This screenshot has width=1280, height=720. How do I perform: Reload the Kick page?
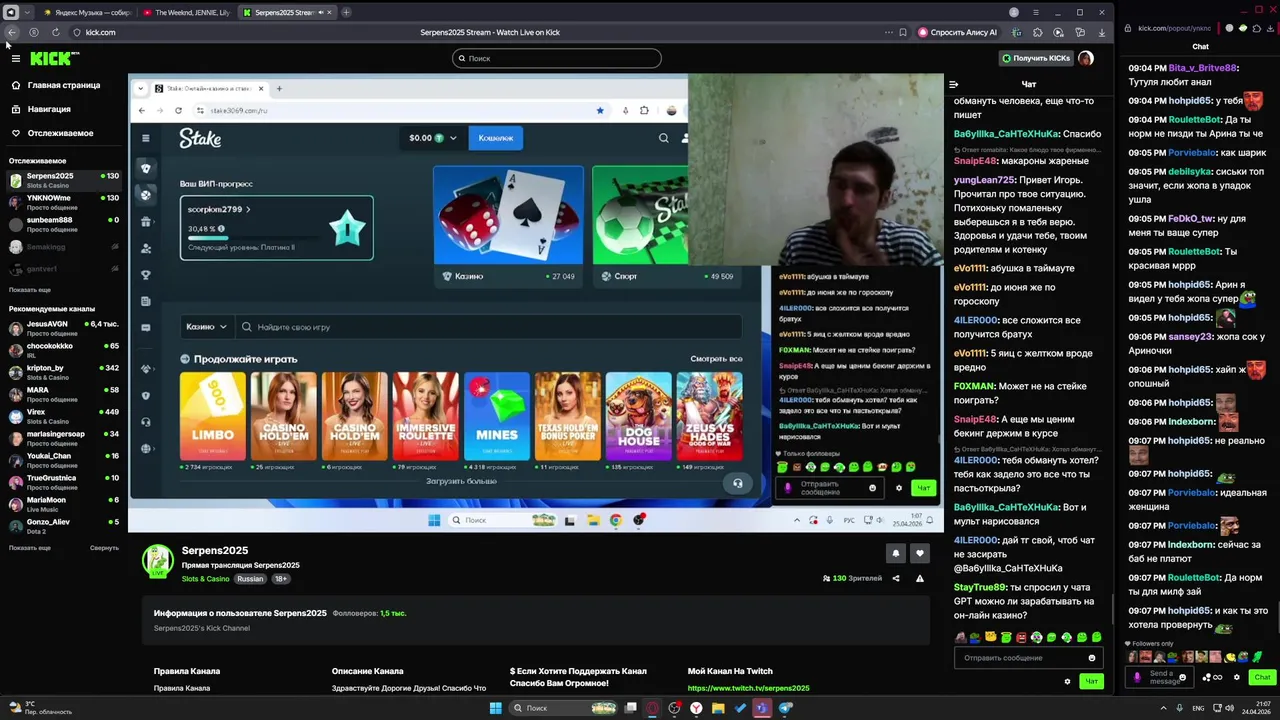coord(55,32)
